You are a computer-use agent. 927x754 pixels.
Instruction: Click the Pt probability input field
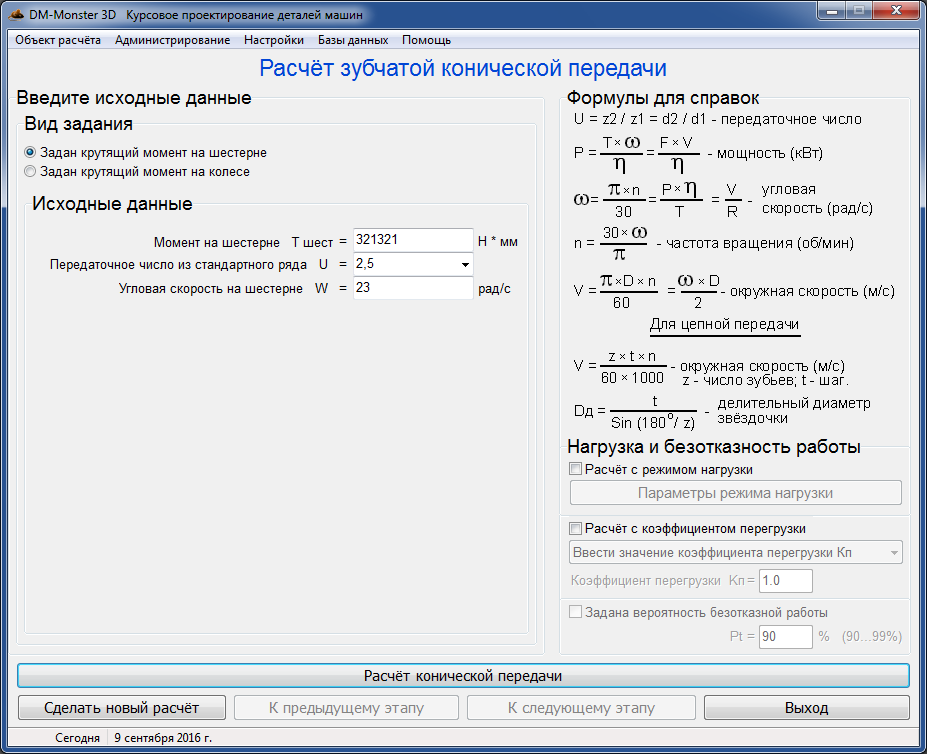786,637
